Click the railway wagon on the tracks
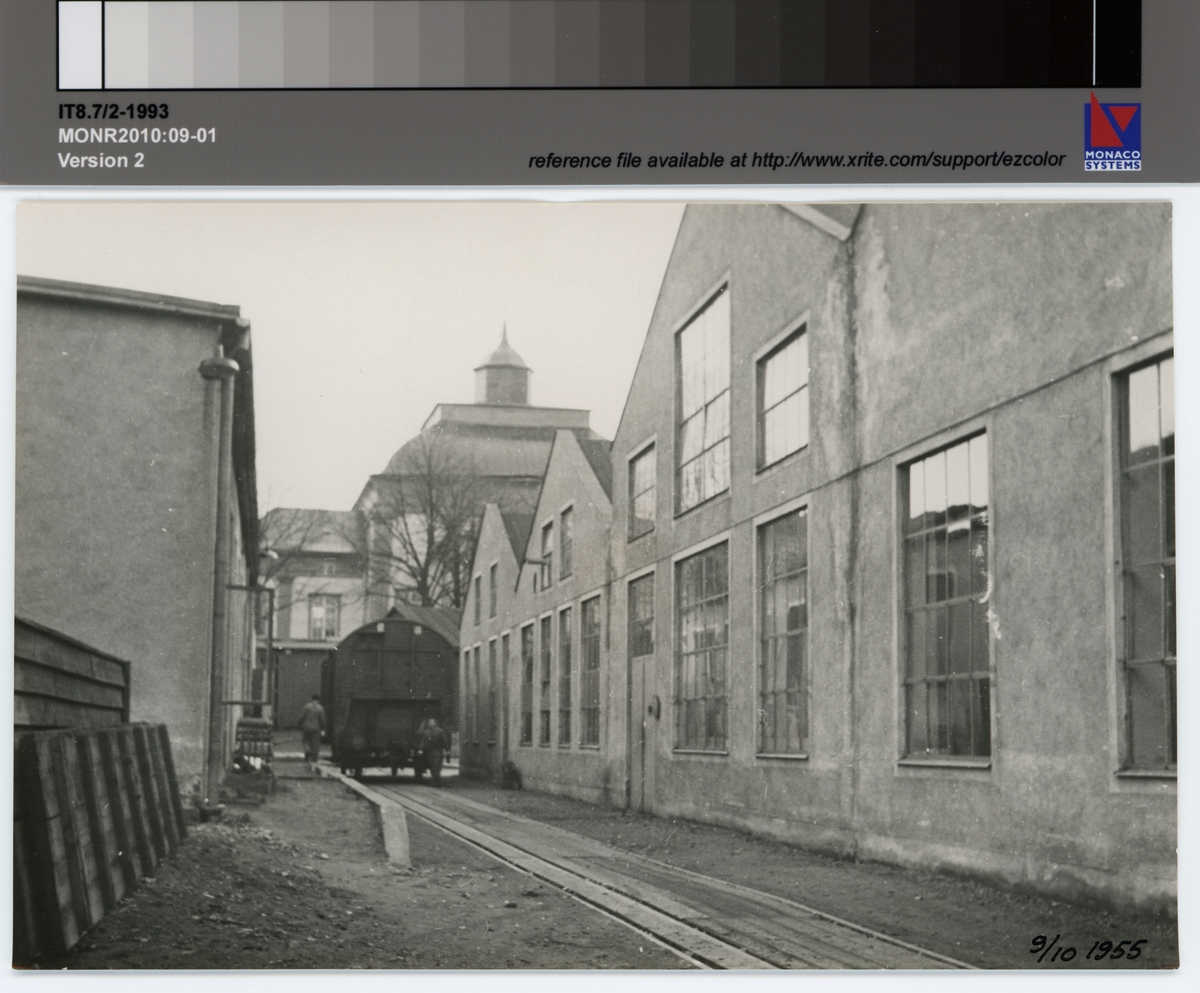The width and height of the screenshot is (1200, 993). point(390,690)
